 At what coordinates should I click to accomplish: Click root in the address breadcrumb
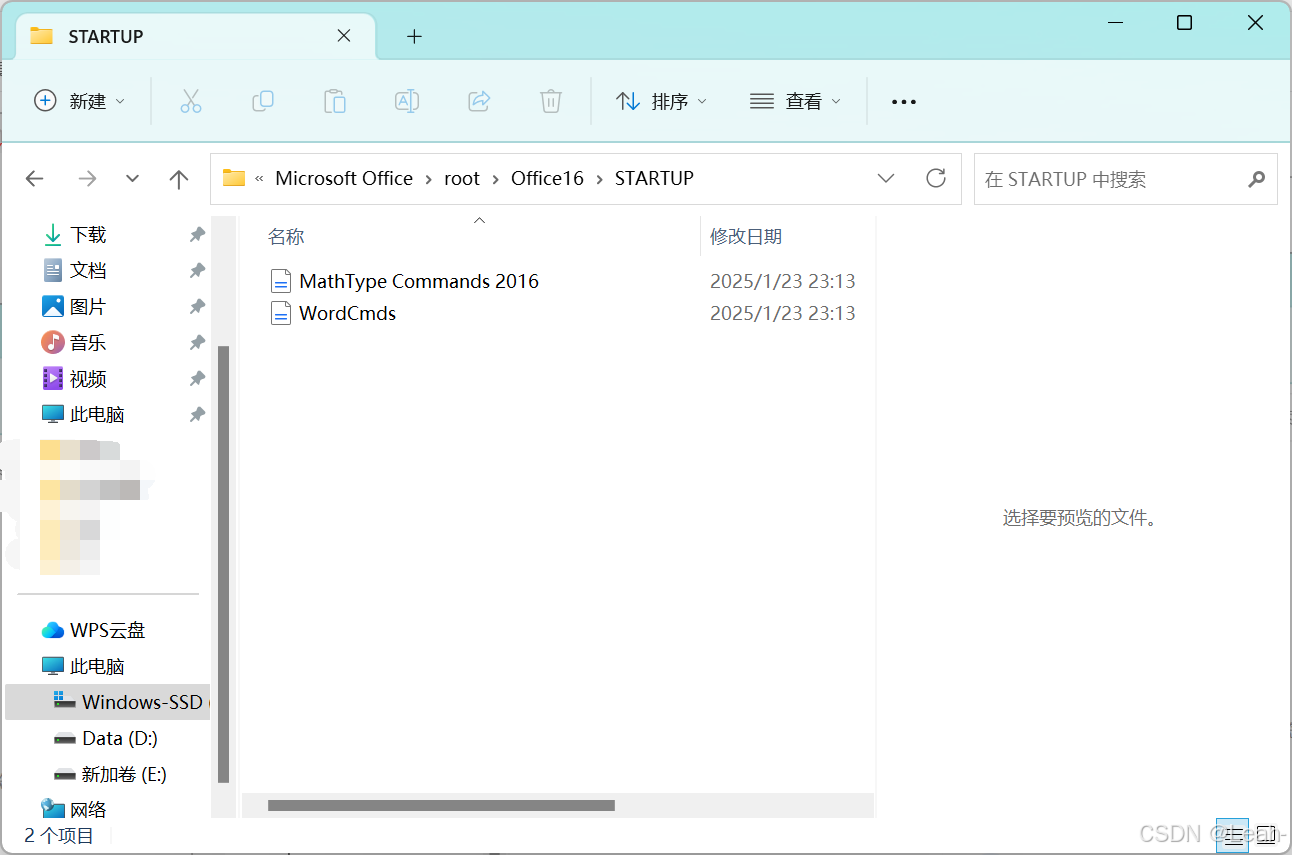click(x=462, y=178)
